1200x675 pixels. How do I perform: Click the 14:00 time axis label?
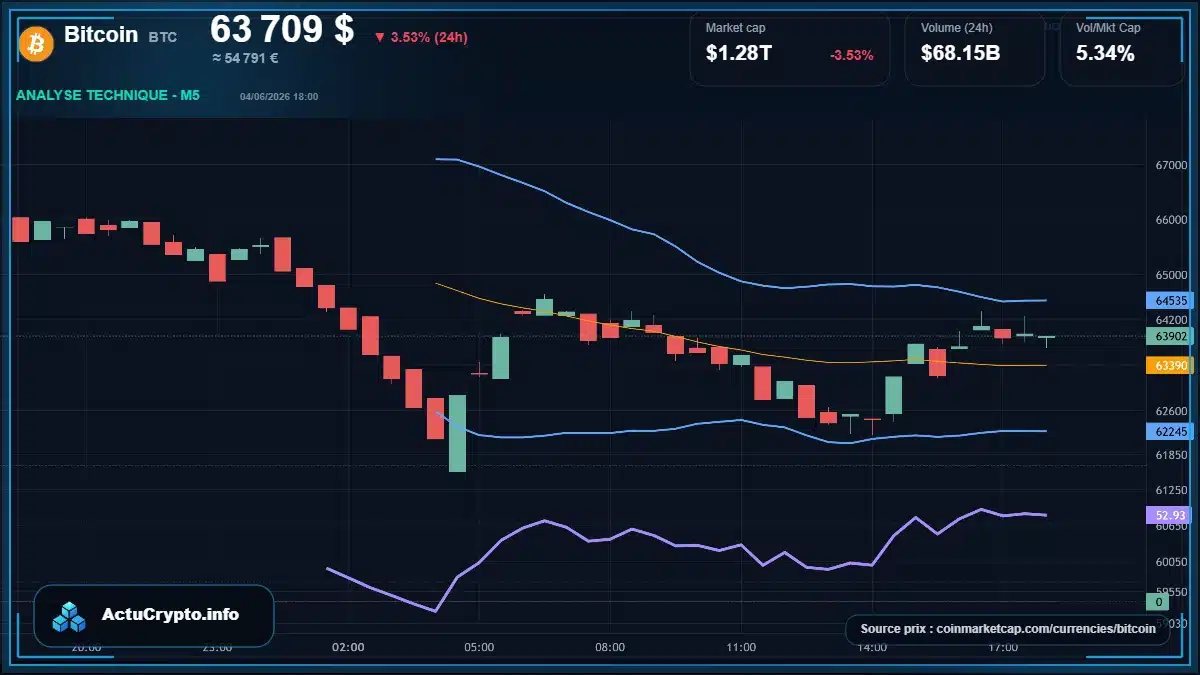point(872,647)
